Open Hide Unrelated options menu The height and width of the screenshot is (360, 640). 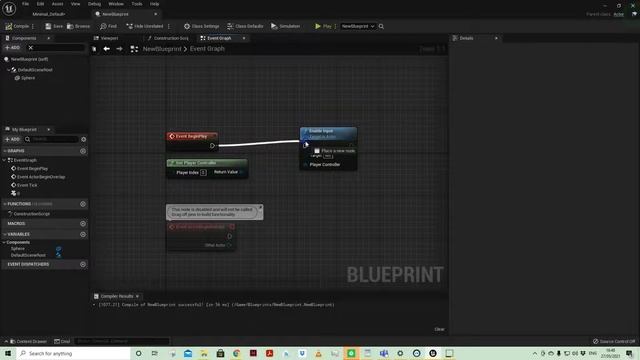169,26
